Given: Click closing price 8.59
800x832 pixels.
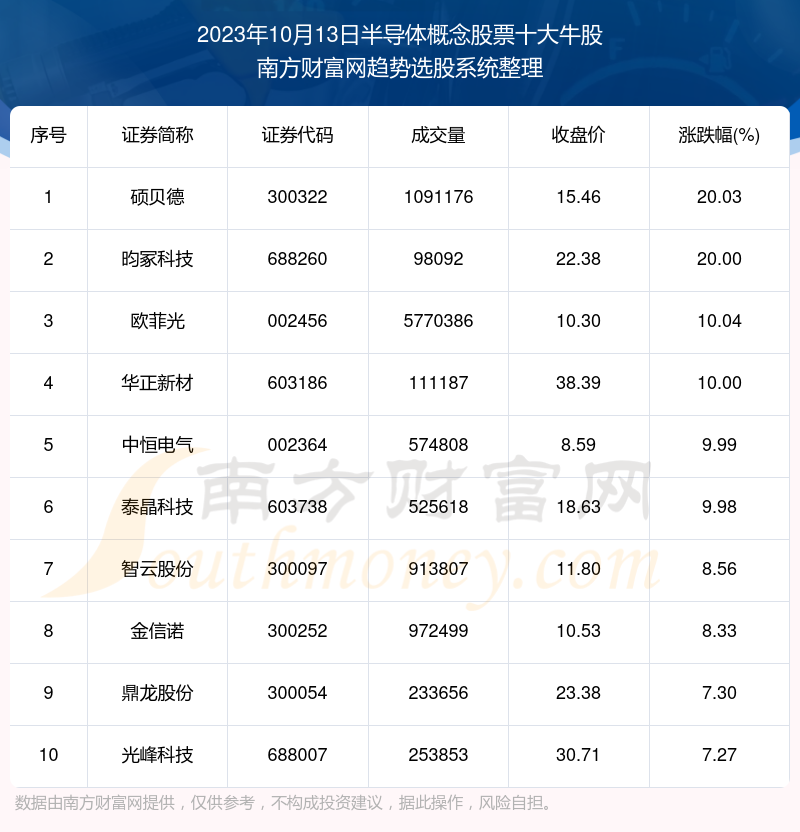Looking at the screenshot, I should coord(578,445).
